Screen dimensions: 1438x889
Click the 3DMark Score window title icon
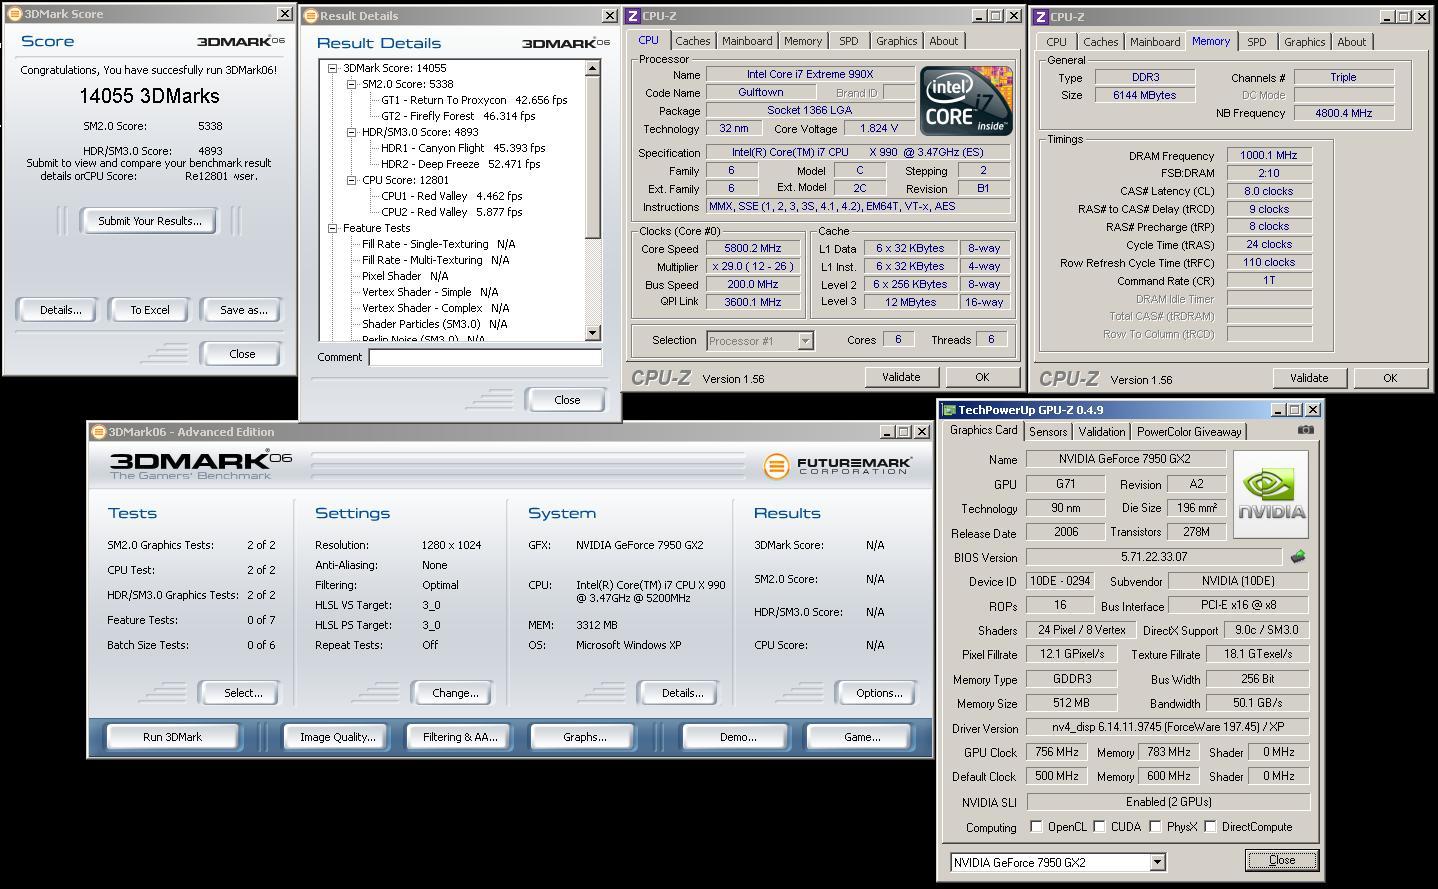pos(14,14)
